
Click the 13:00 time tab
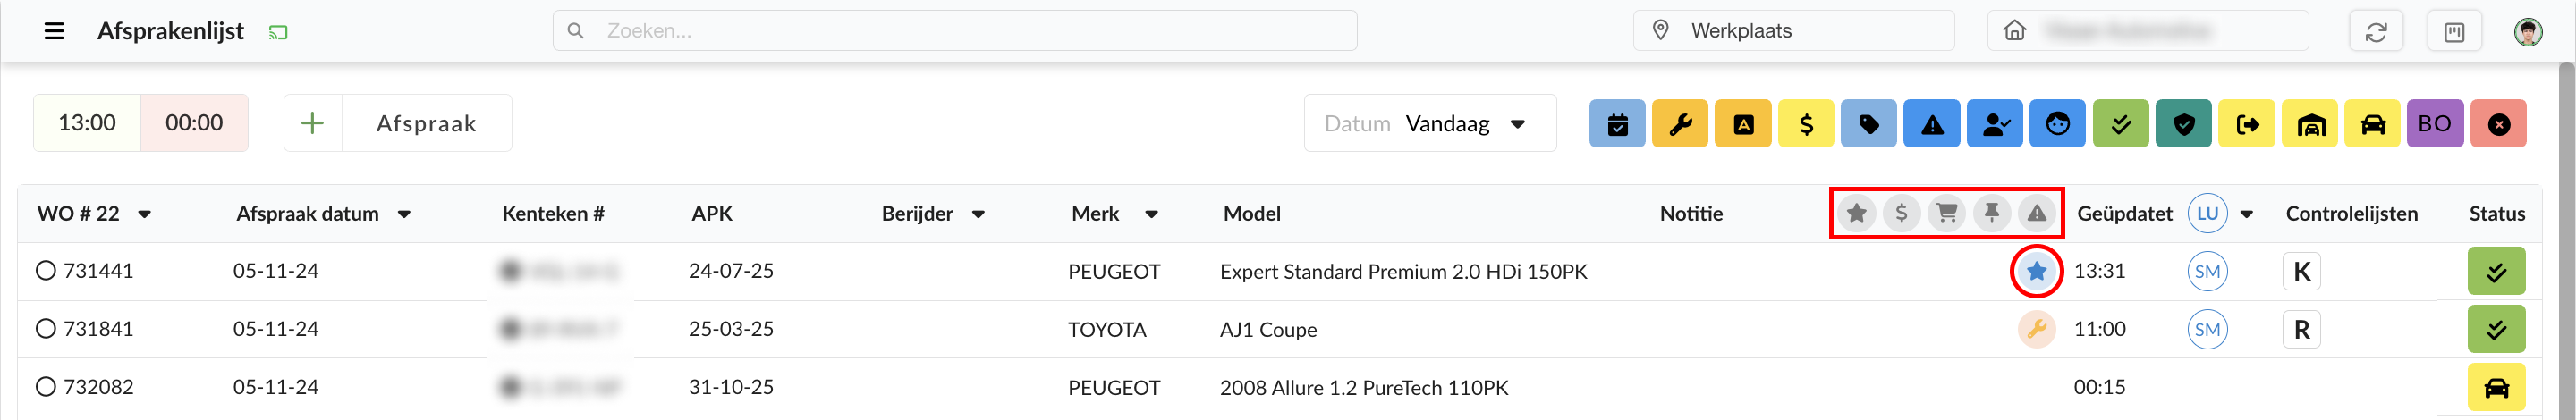tap(87, 123)
